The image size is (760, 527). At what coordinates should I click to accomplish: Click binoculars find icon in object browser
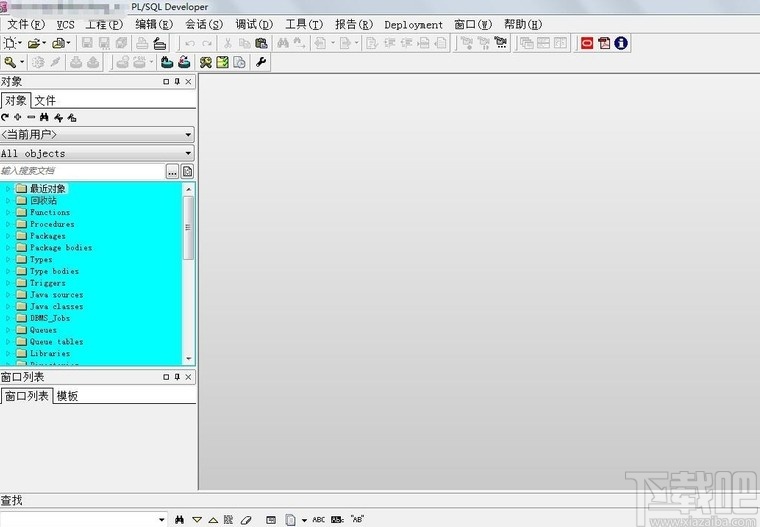point(44,117)
